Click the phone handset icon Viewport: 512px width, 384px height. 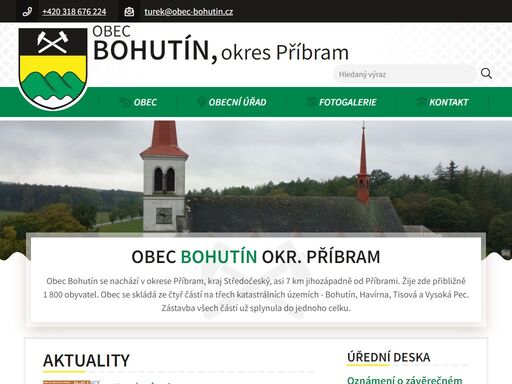(x=27, y=12)
